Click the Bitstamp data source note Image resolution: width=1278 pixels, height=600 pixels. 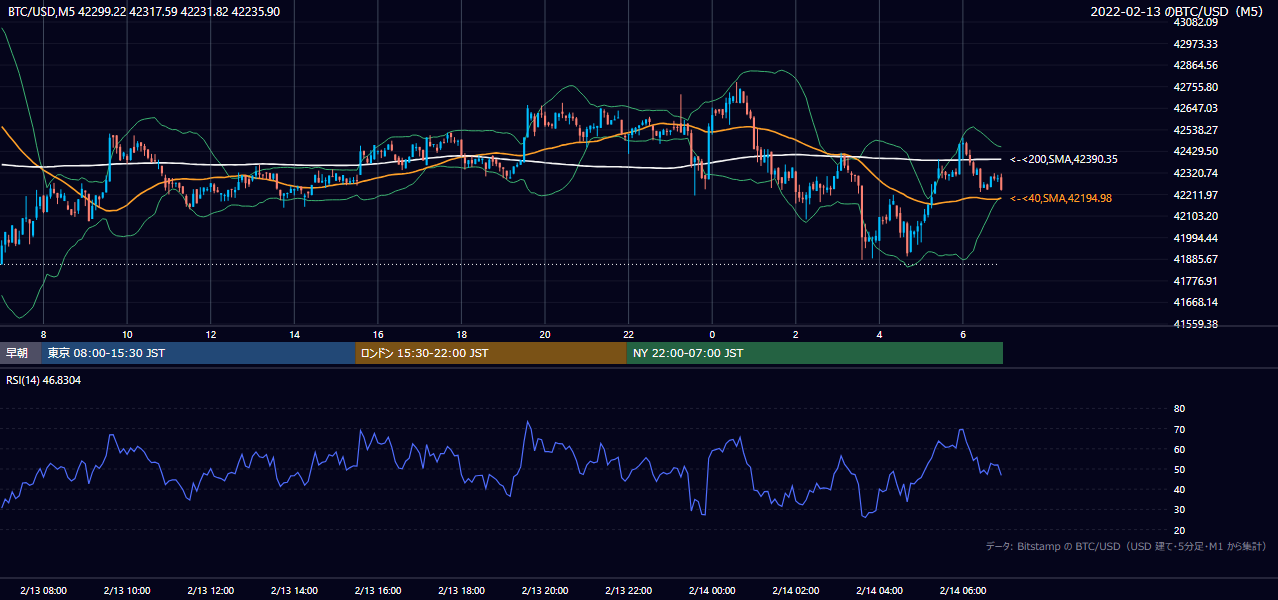pyautogui.click(x=1126, y=546)
